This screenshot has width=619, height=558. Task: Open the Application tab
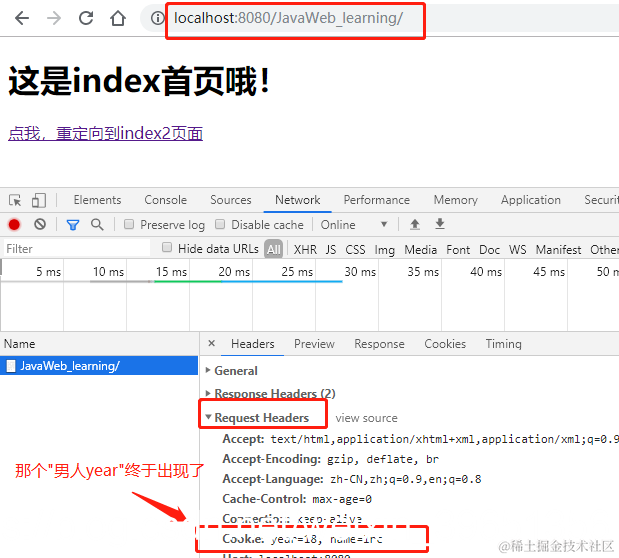tap(531, 200)
